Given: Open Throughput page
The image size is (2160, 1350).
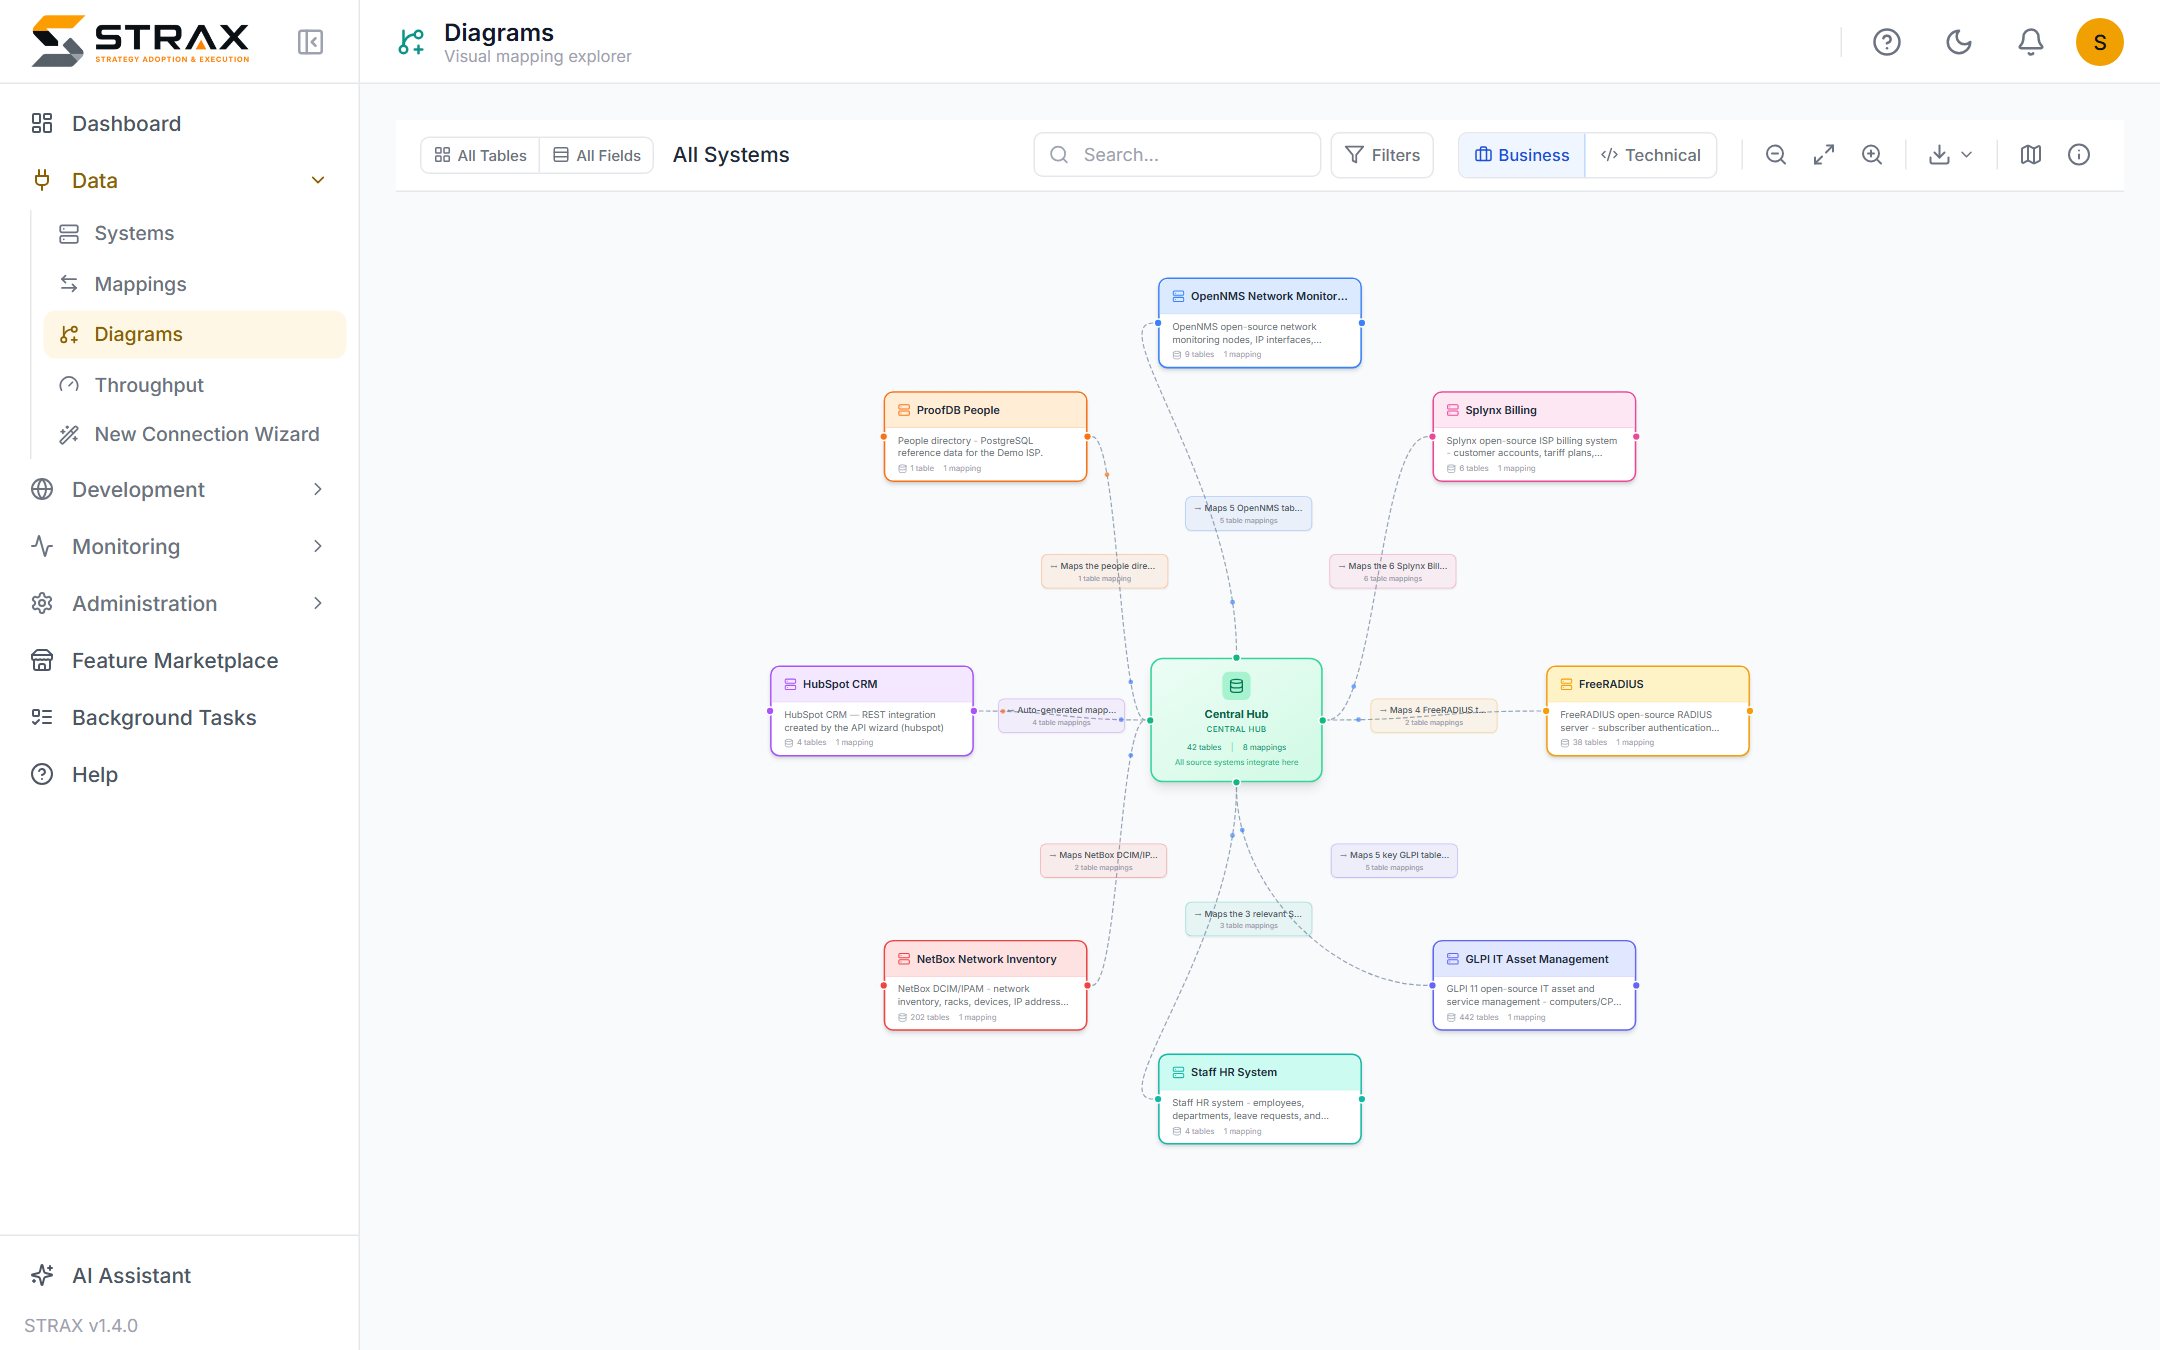Looking at the screenshot, I should 195,385.
